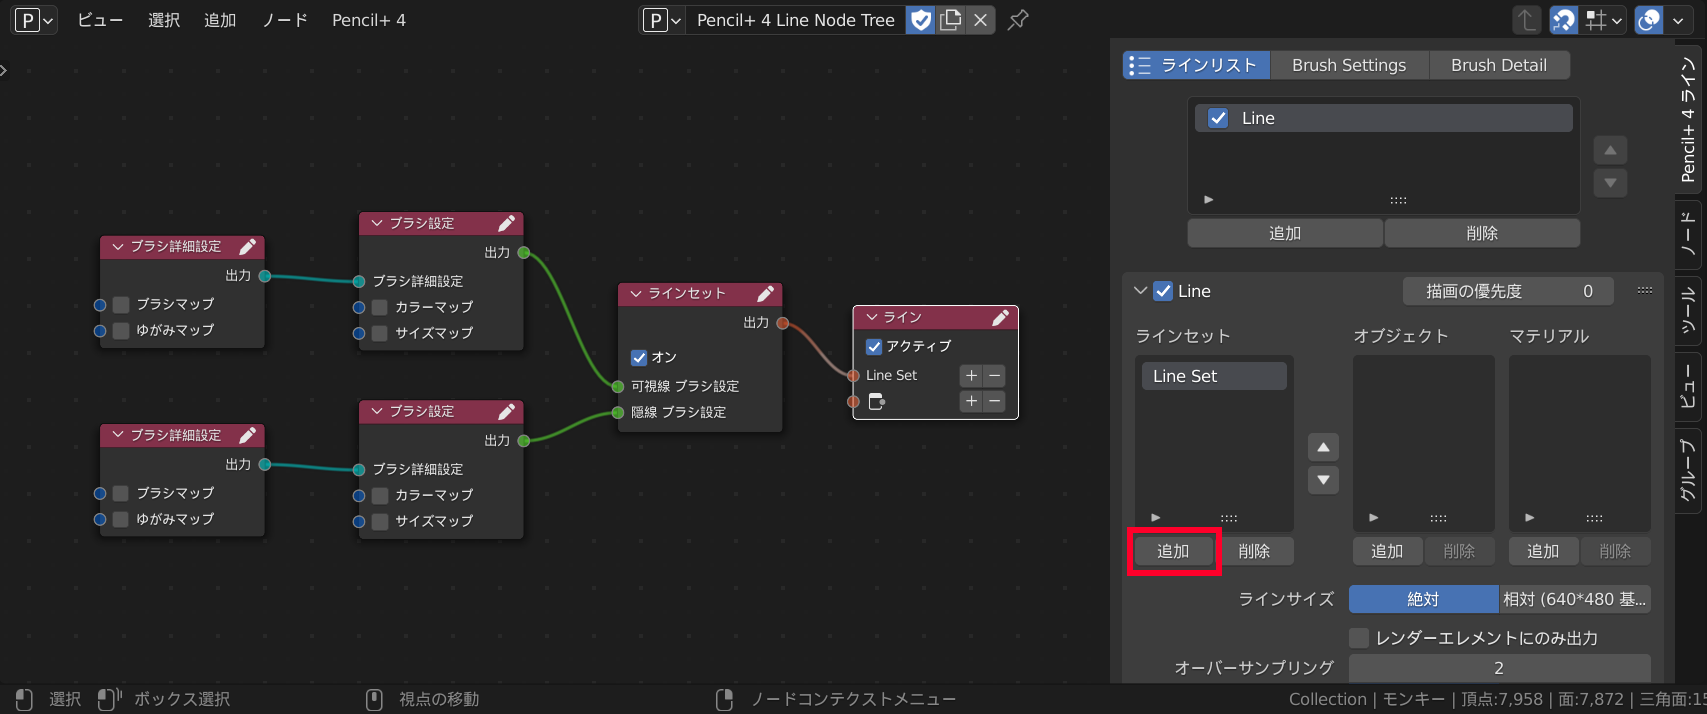Duplicate the node tree with the copy icon

click(x=951, y=20)
